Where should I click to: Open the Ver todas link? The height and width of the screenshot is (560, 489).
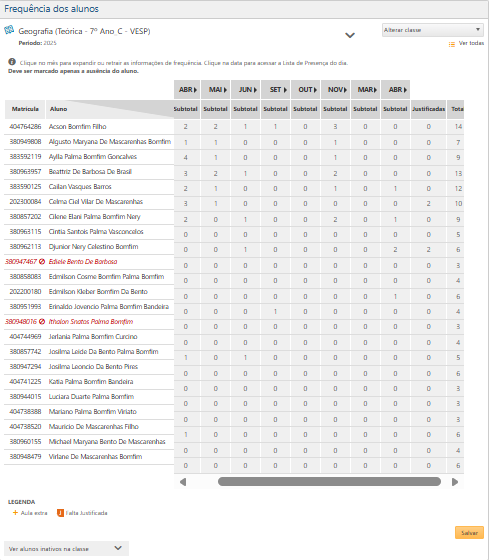pos(471,43)
